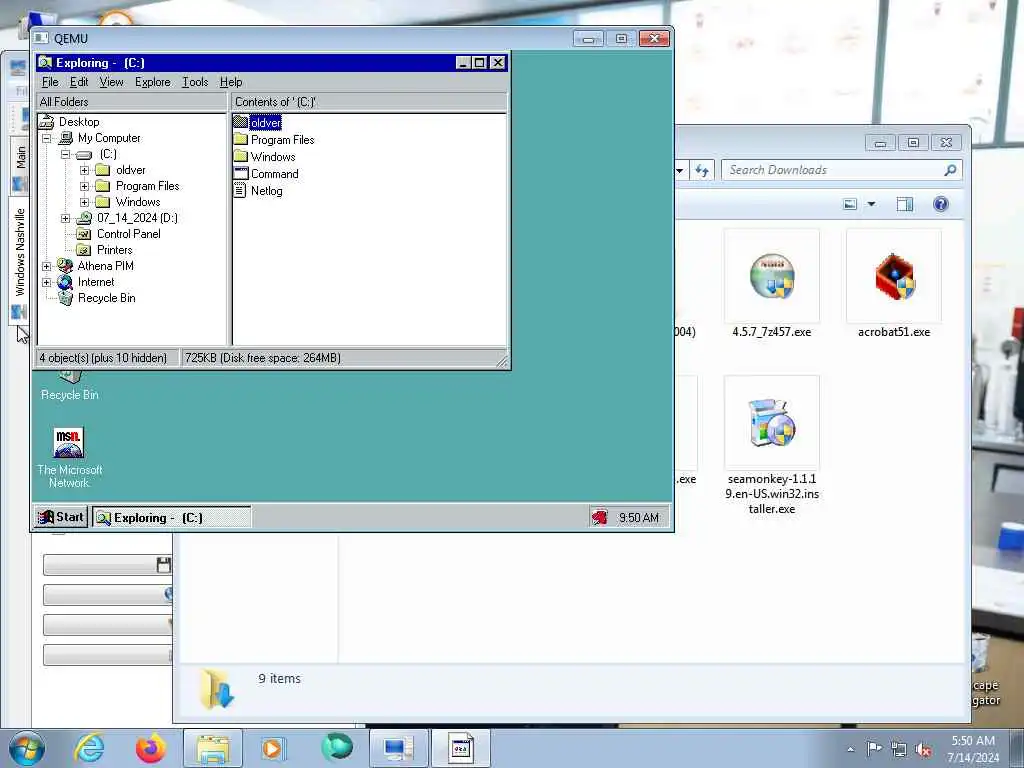This screenshot has height=768, width=1024.
Task: Open the File menu in Exploring window
Action: [x=50, y=82]
